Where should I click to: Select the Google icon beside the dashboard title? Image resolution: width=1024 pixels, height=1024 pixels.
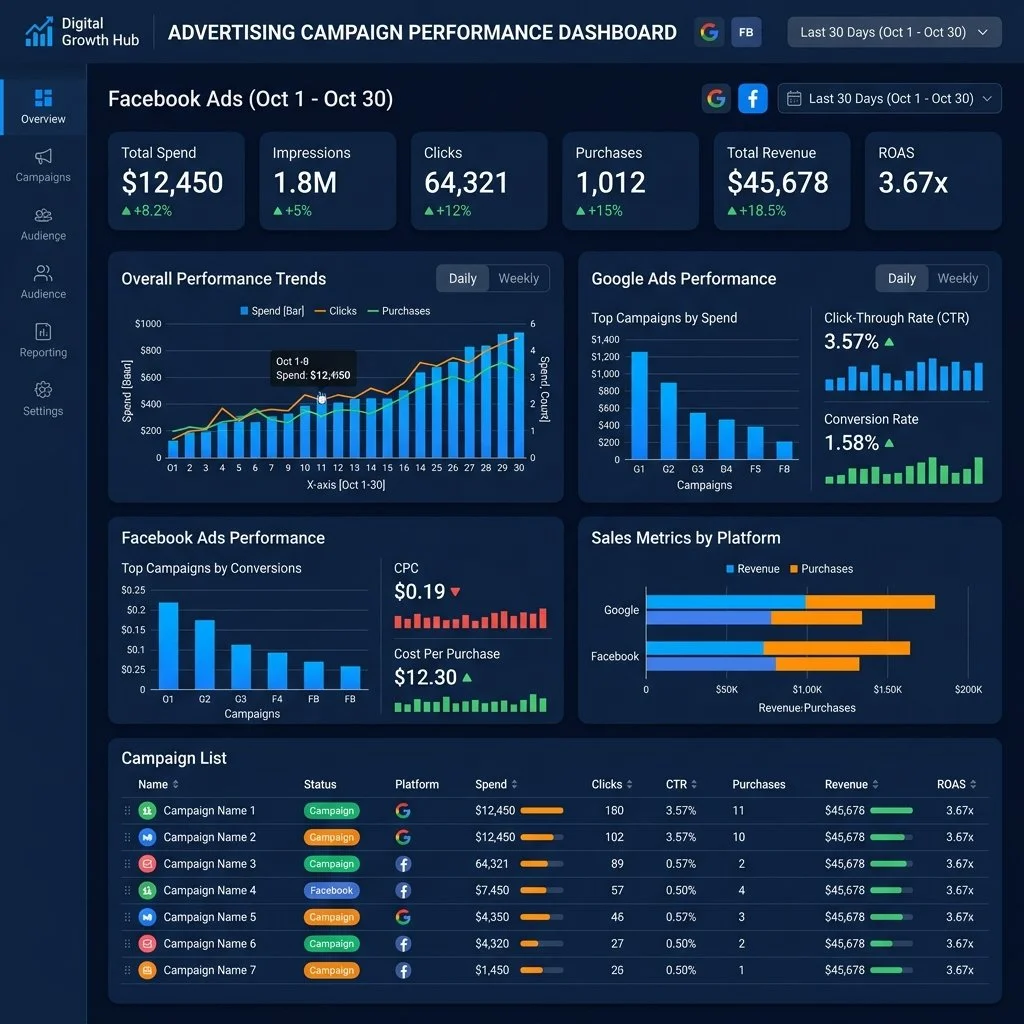click(709, 32)
